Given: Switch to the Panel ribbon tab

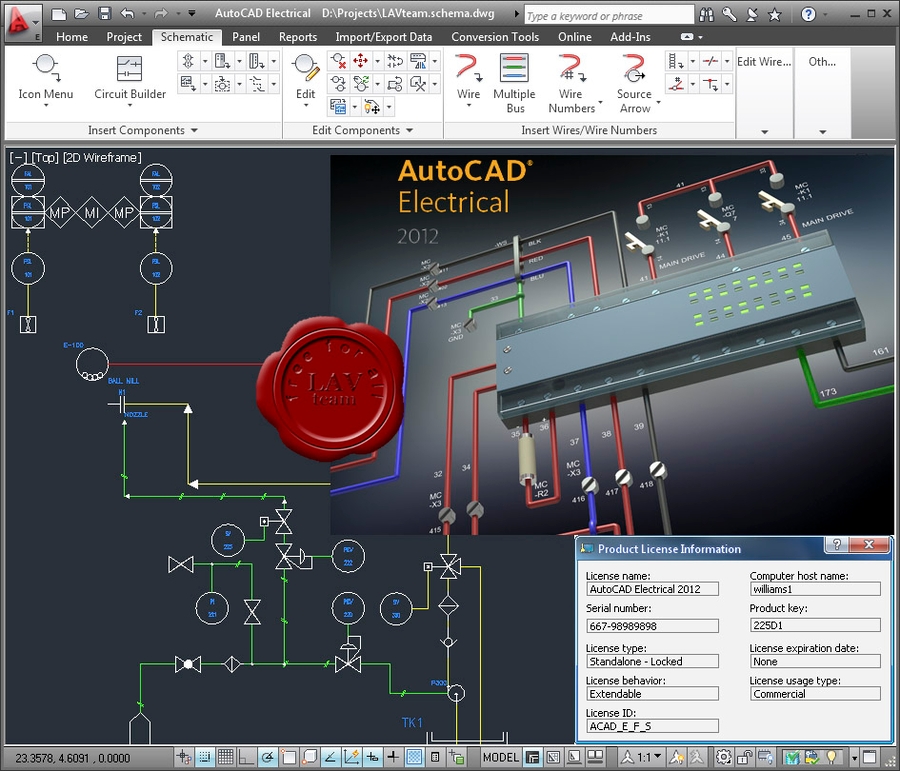Looking at the screenshot, I should (246, 37).
